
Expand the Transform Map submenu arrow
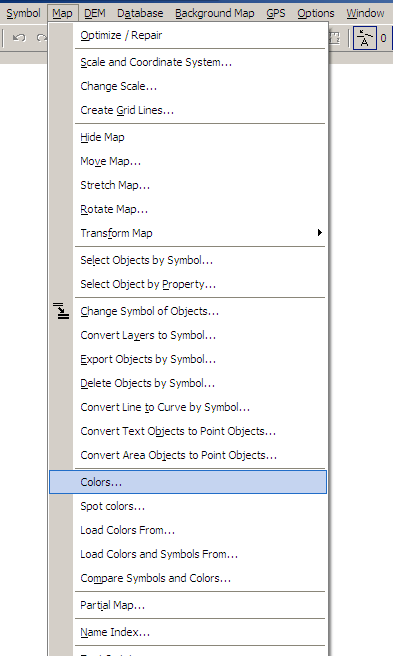[320, 233]
